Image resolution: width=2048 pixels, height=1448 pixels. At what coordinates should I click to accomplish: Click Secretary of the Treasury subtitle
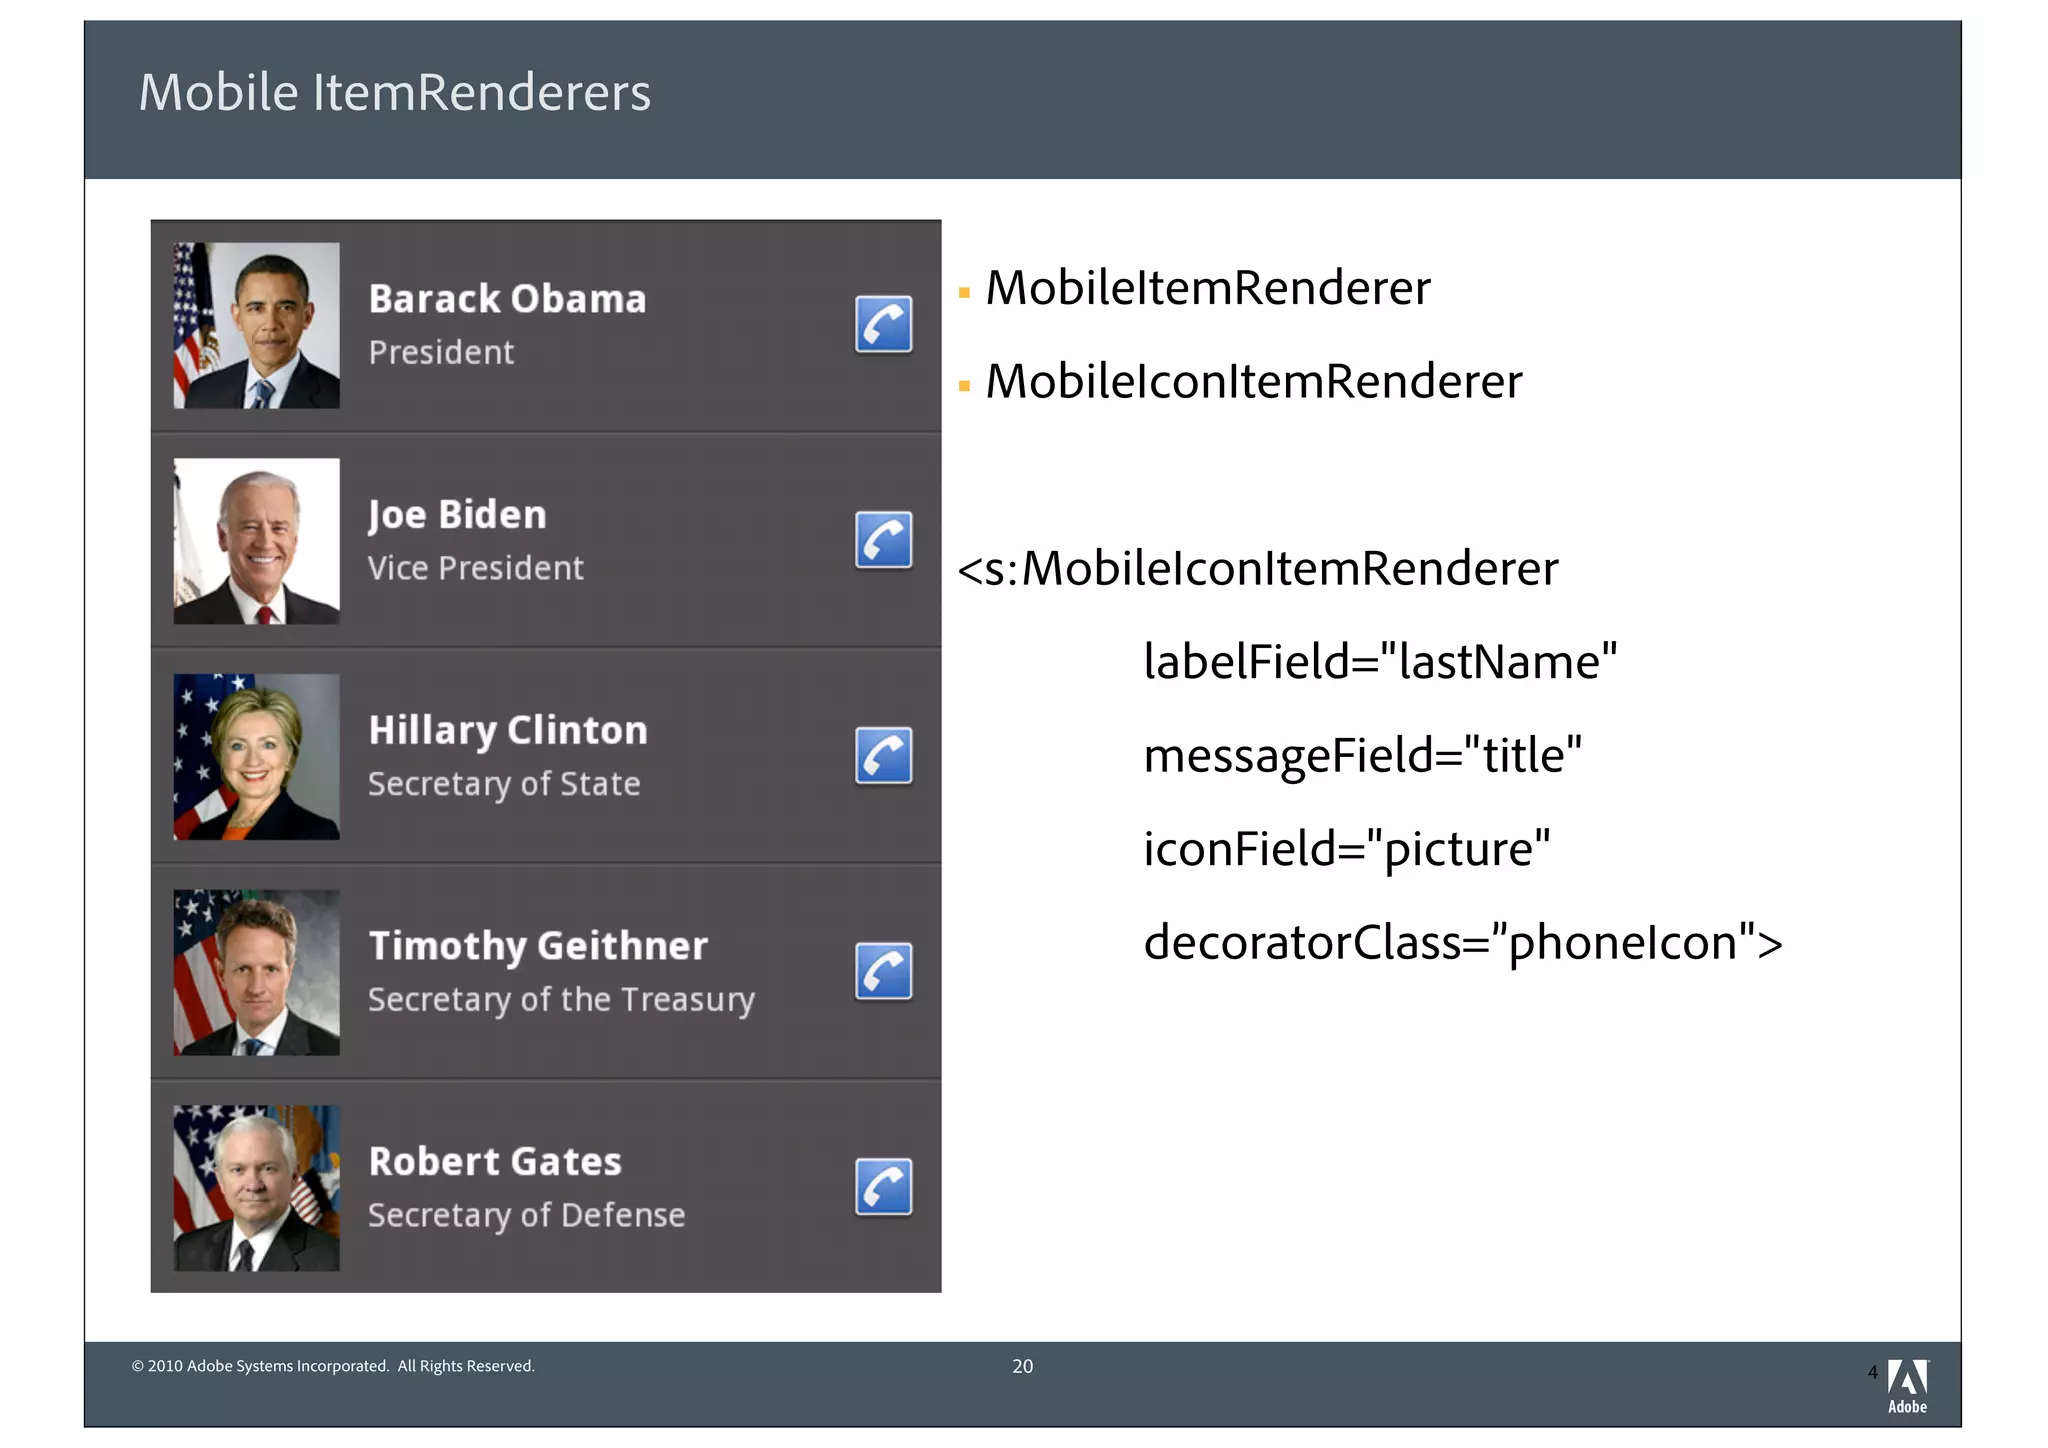[x=561, y=999]
